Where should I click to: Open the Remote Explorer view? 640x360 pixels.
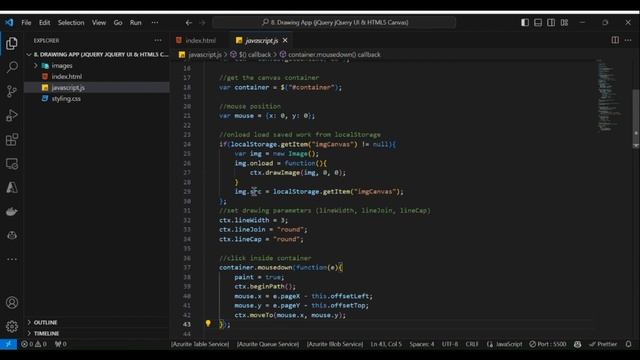tap(12, 164)
